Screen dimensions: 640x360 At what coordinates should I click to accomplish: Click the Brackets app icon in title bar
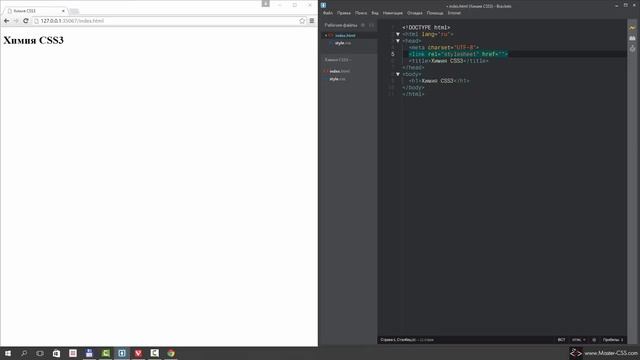(x=323, y=5)
